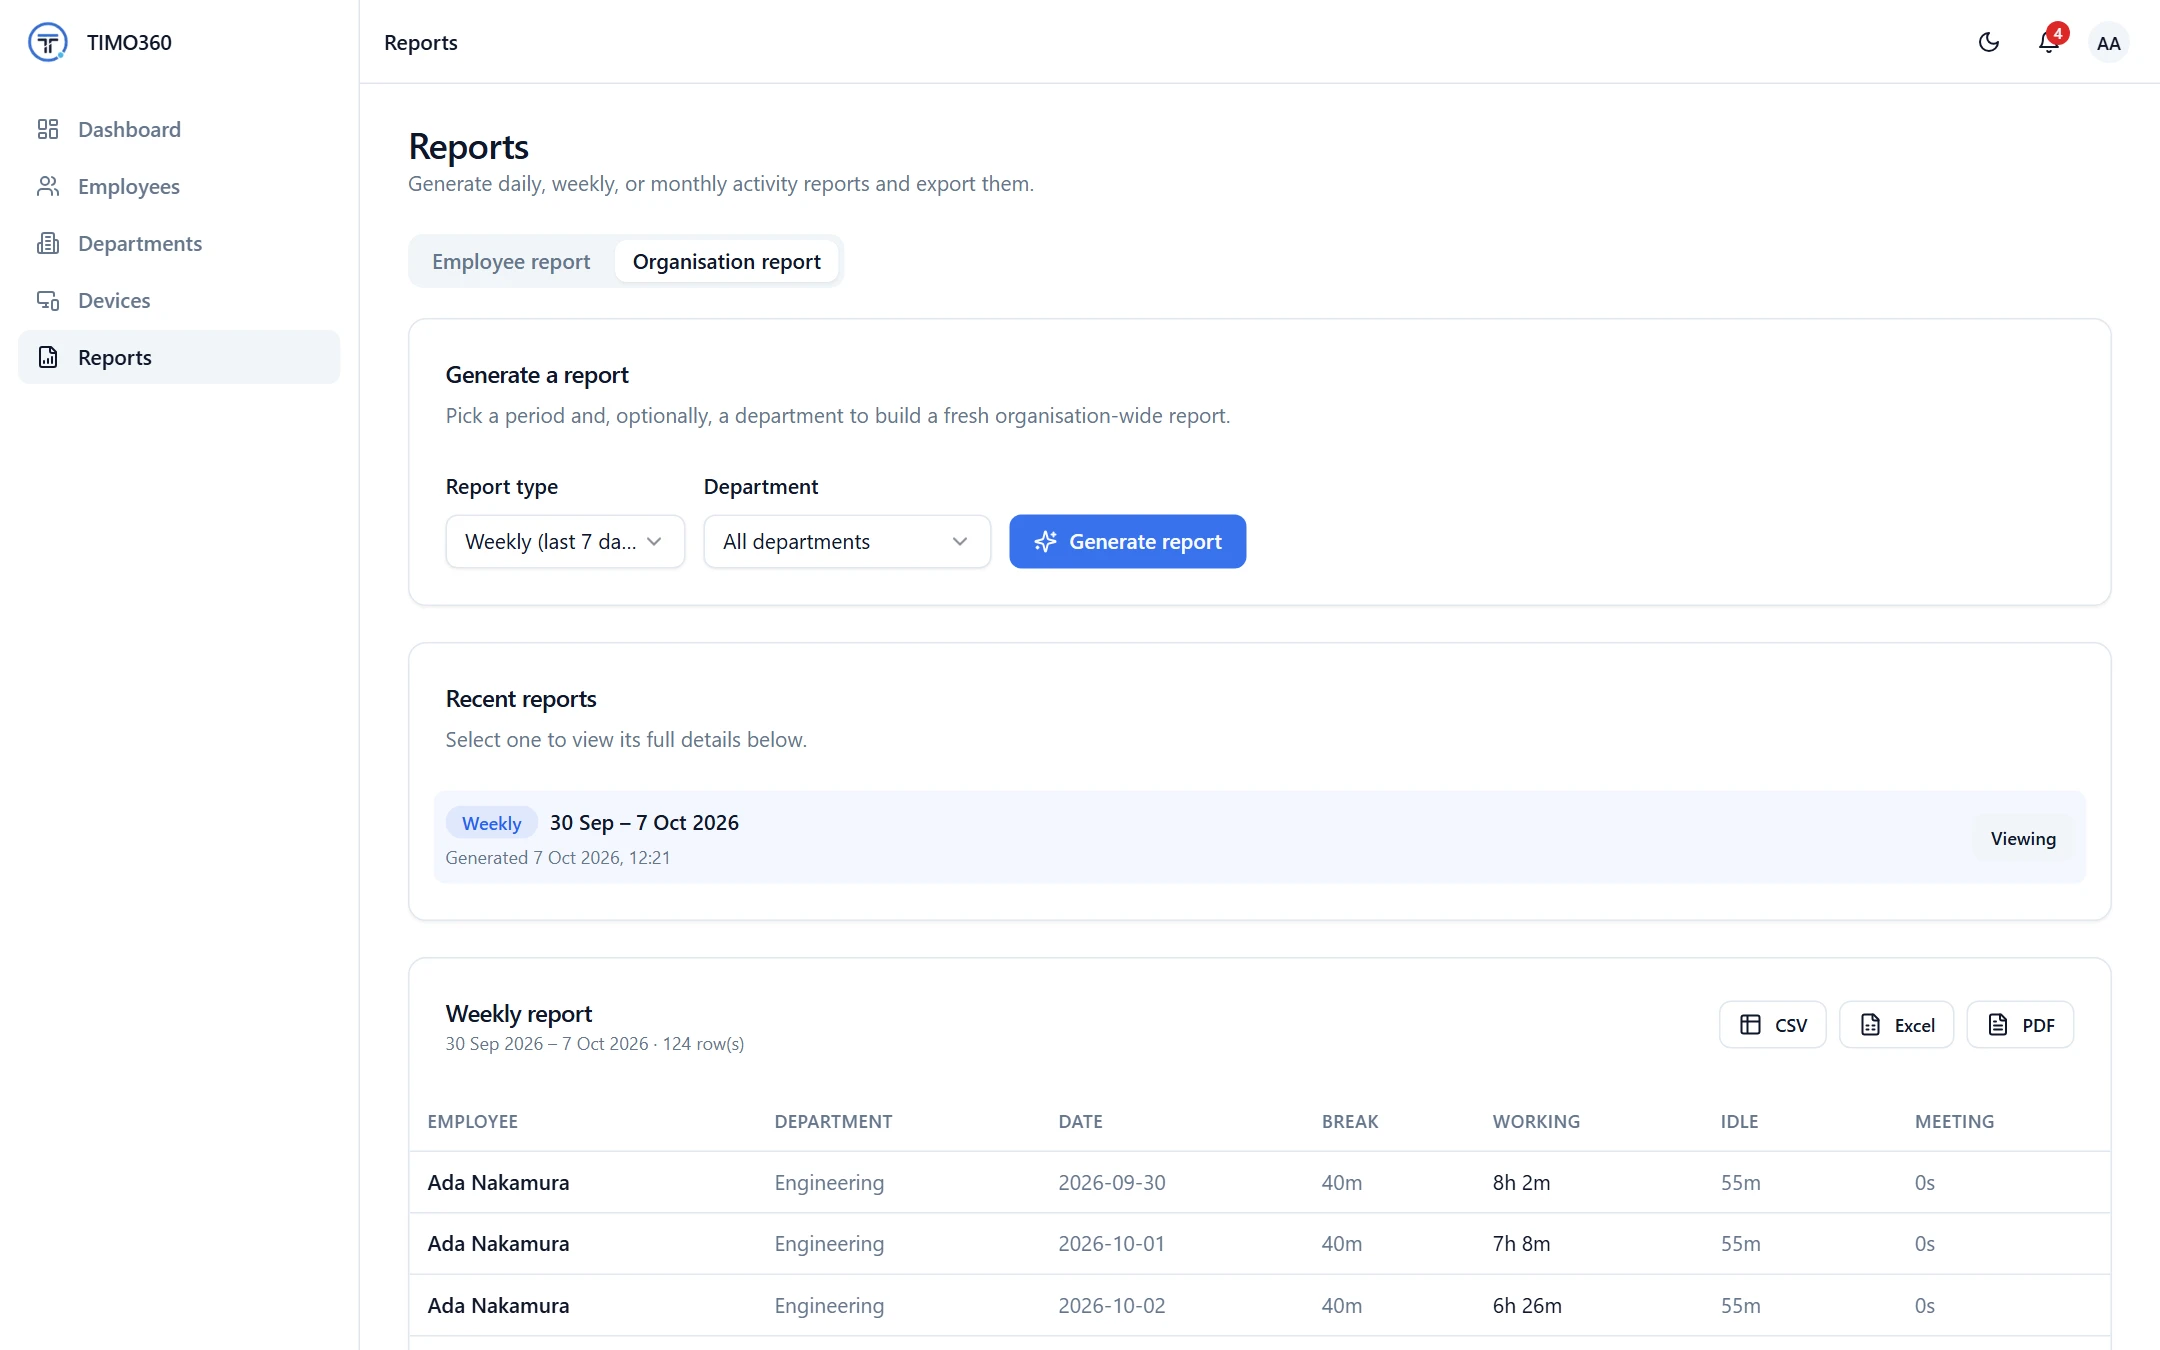The image size is (2160, 1350).
Task: Switch to Employee report tab
Action: coord(511,261)
